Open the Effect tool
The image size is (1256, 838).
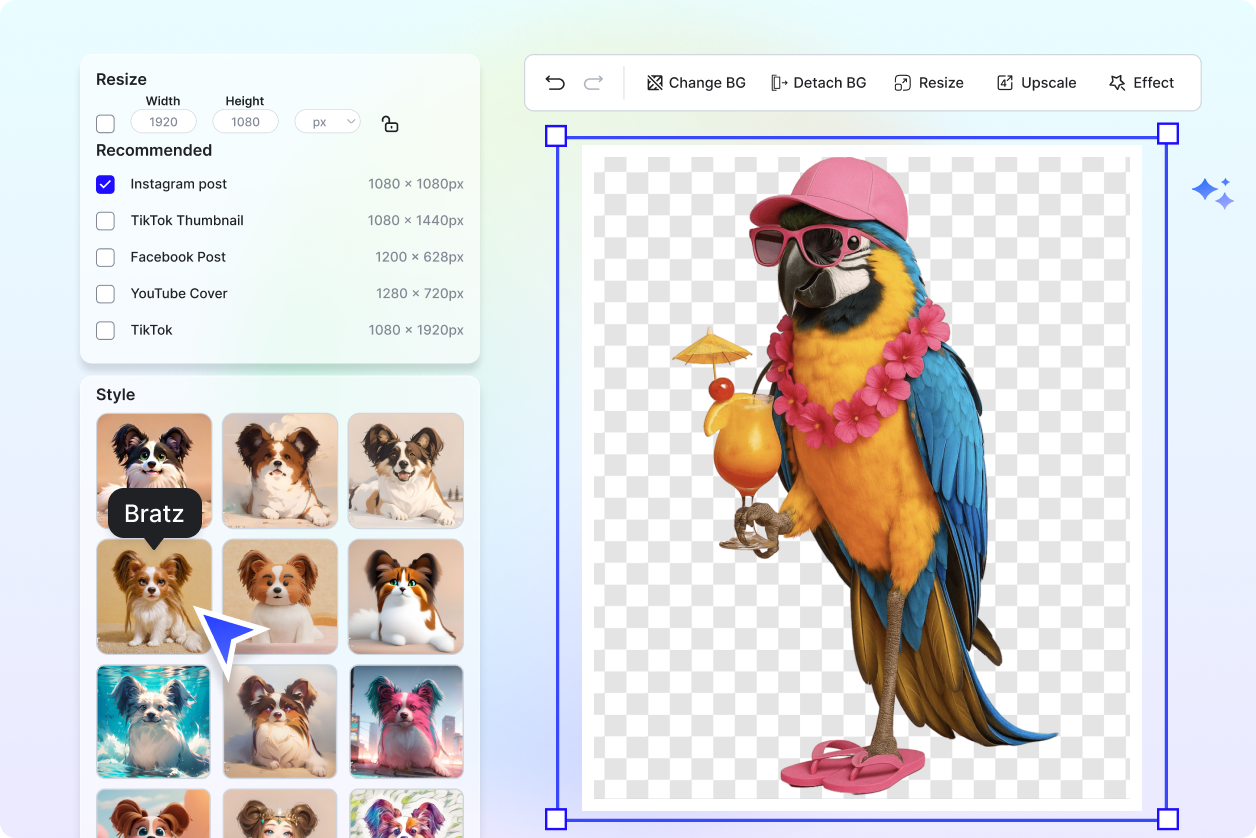pyautogui.click(x=1141, y=83)
